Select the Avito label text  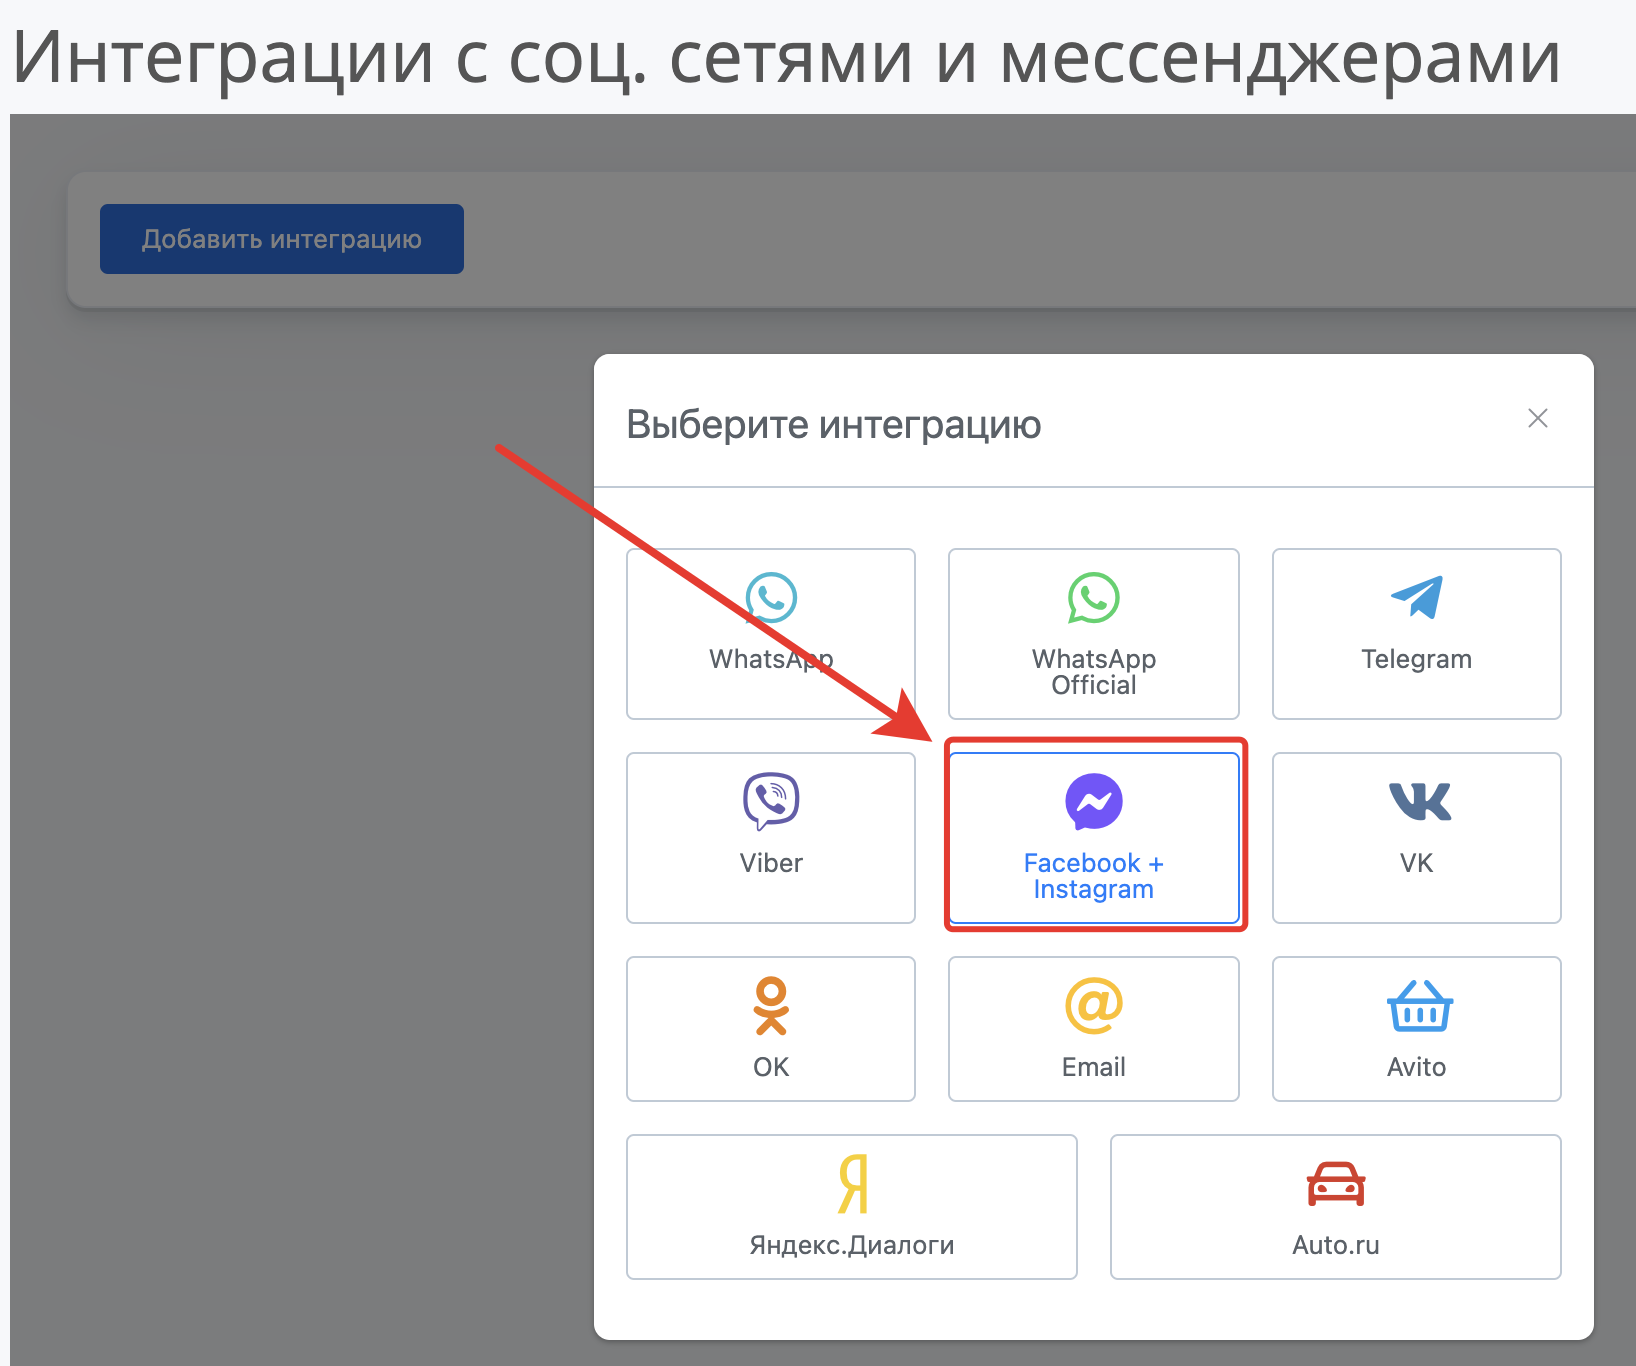(1417, 1067)
